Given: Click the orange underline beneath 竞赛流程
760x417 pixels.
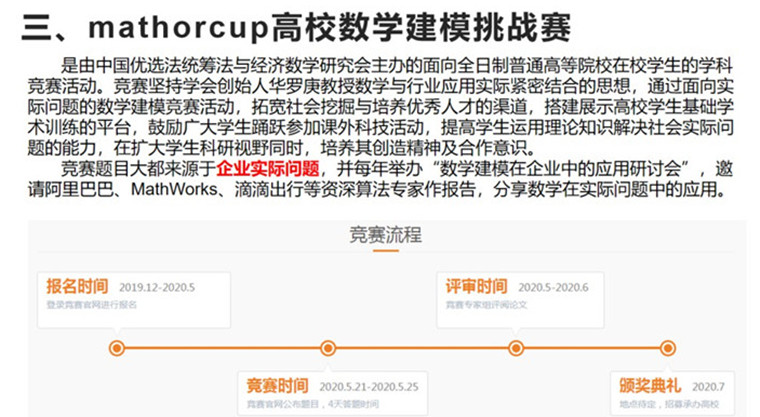Looking at the screenshot, I should [x=385, y=252].
